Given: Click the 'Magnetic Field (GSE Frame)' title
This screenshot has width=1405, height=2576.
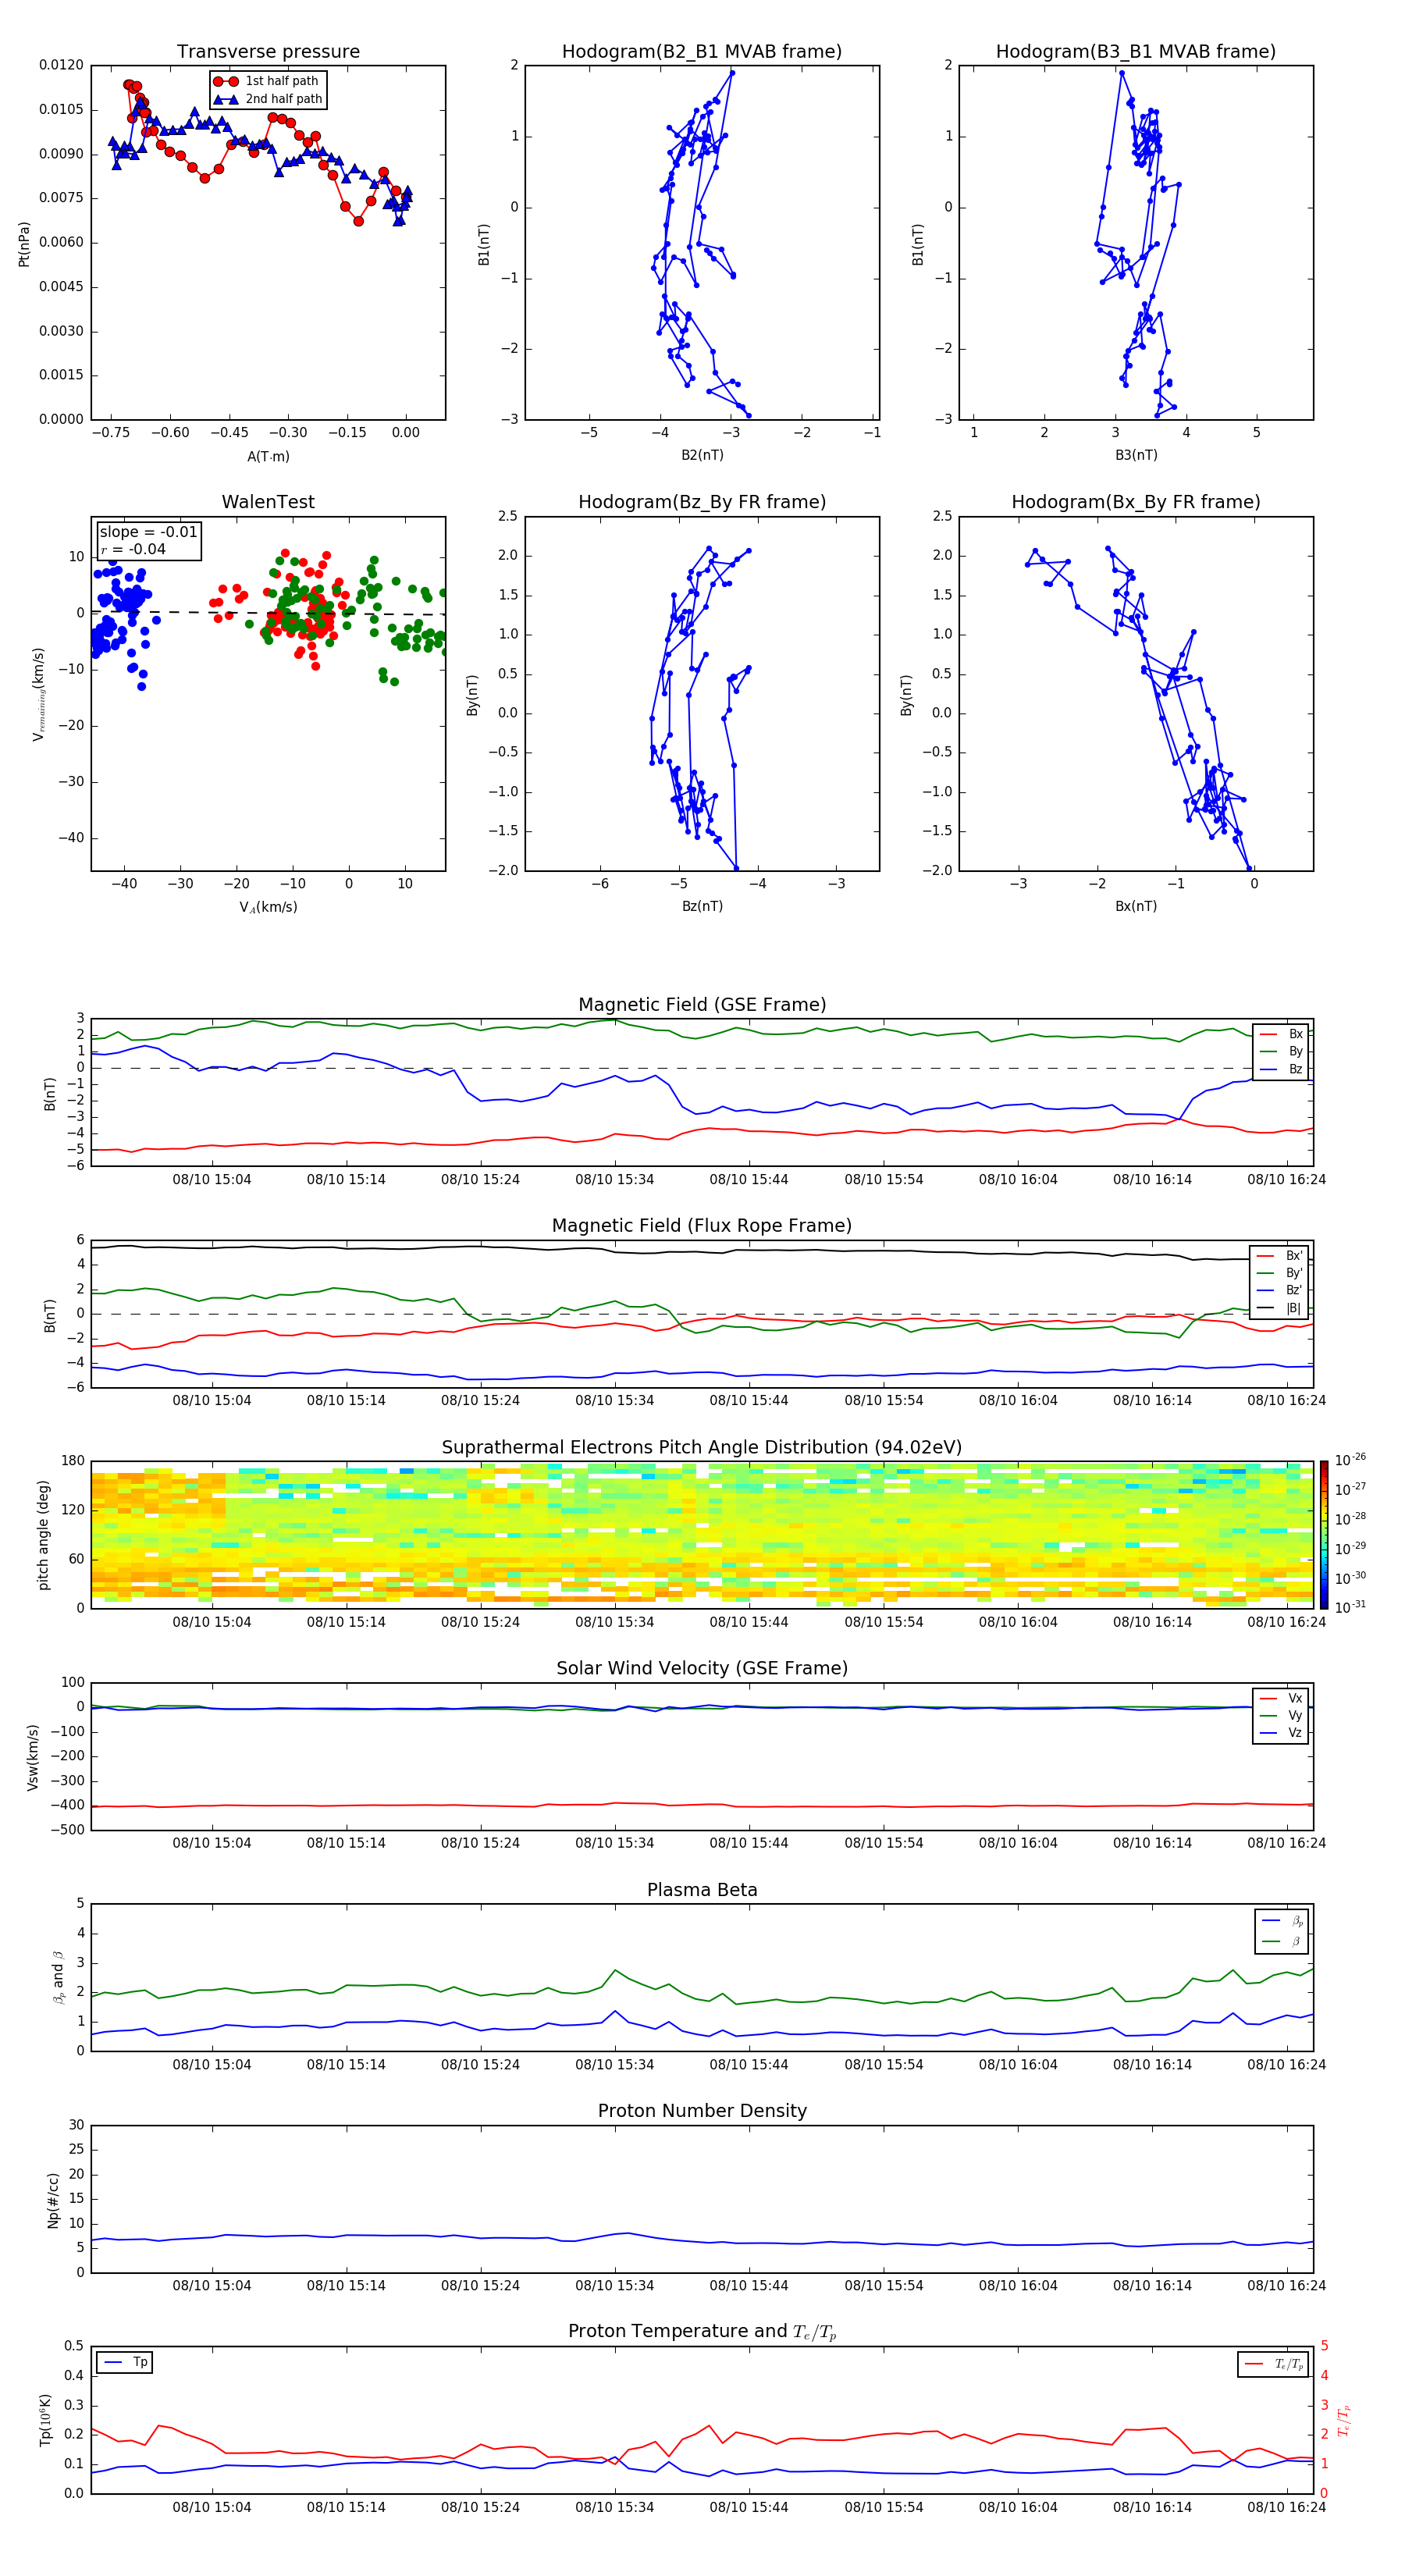Looking at the screenshot, I should pos(702,1005).
